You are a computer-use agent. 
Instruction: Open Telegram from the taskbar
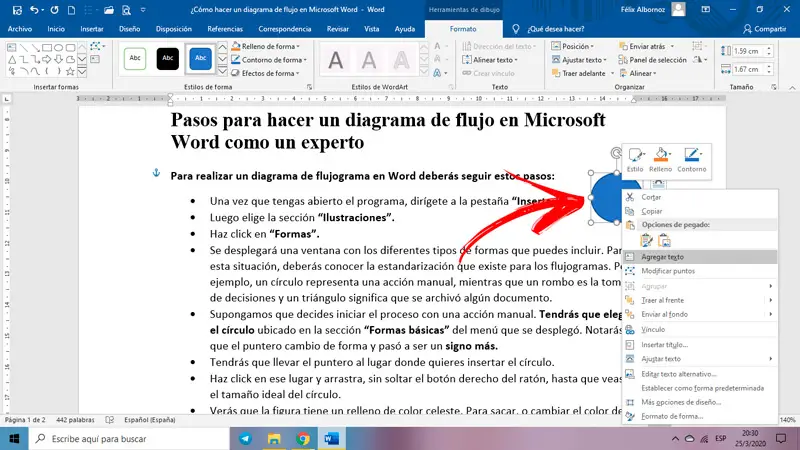pos(245,439)
